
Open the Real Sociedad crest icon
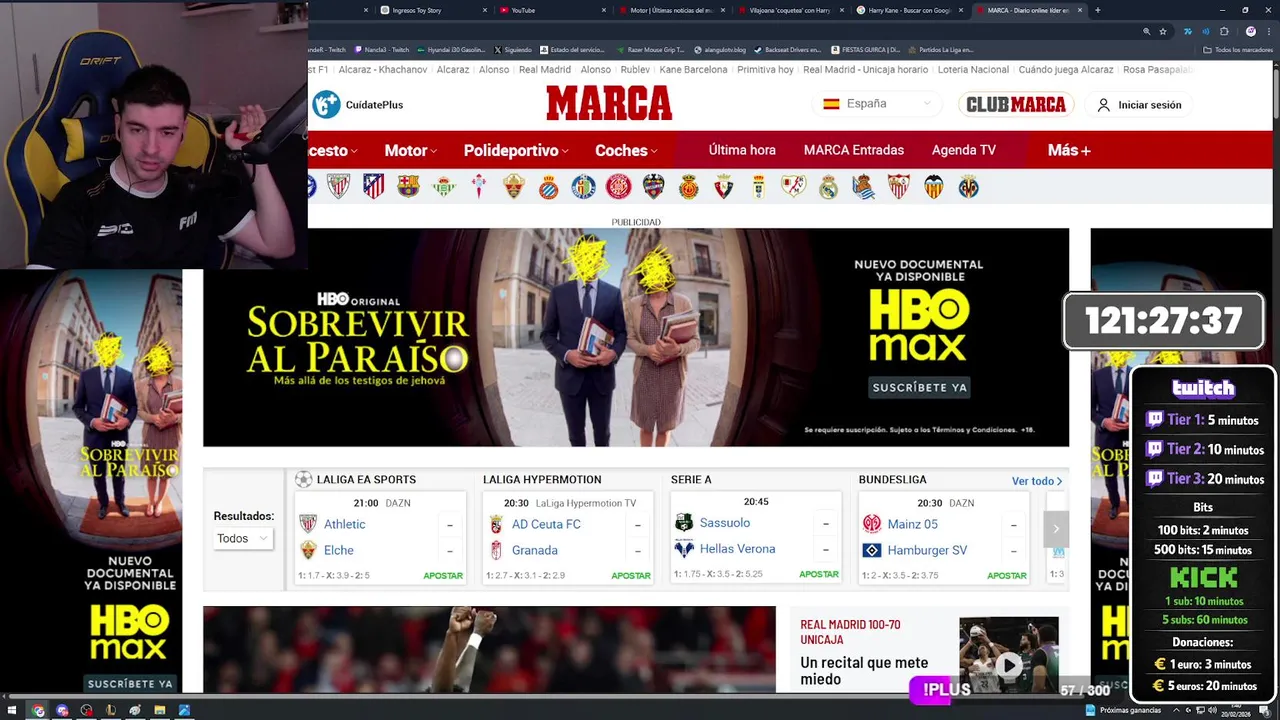(863, 187)
